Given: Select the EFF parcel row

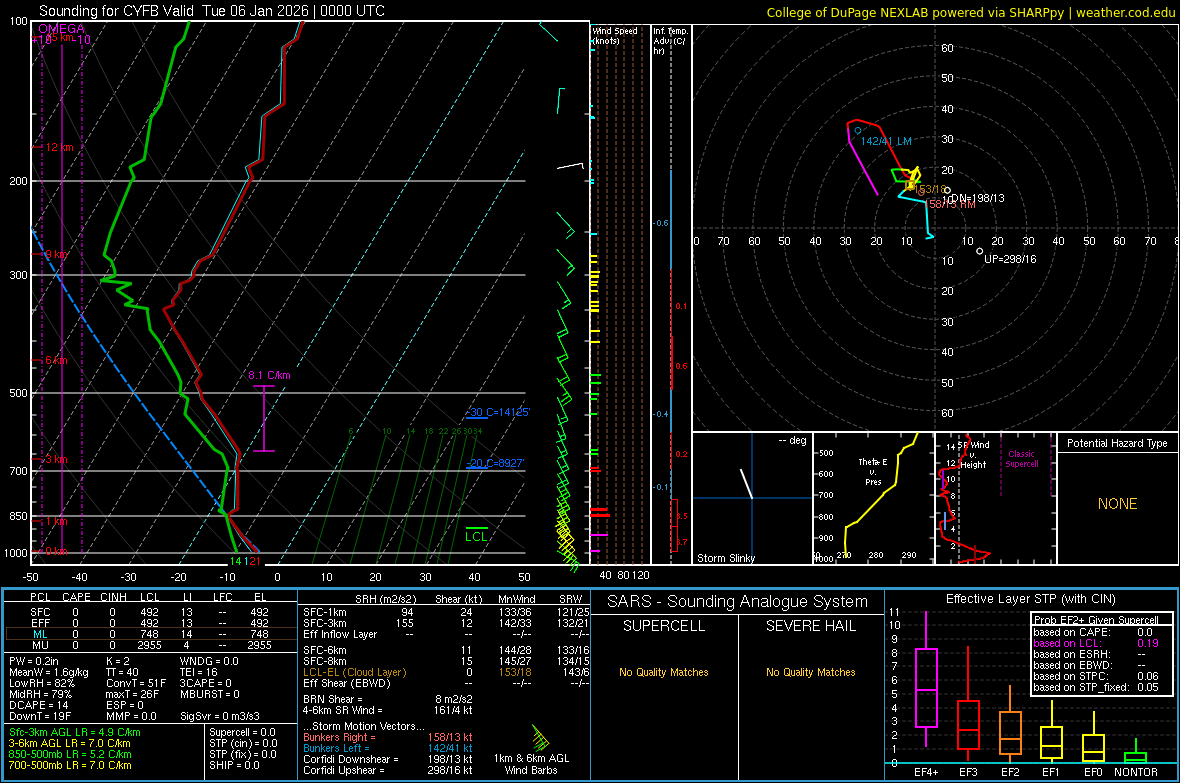Looking at the screenshot, I should (151, 623).
